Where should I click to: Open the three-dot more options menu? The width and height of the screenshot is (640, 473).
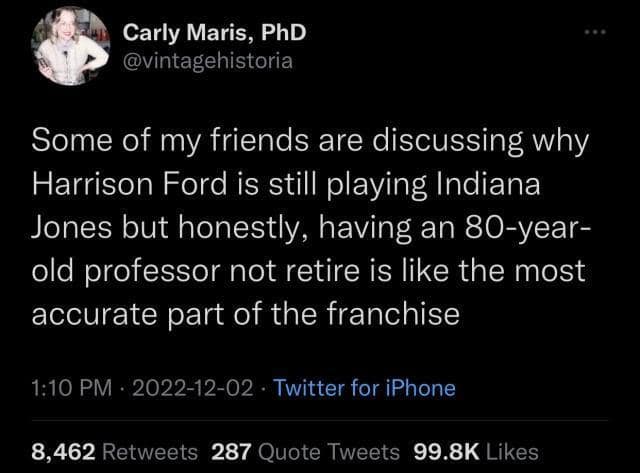(597, 35)
